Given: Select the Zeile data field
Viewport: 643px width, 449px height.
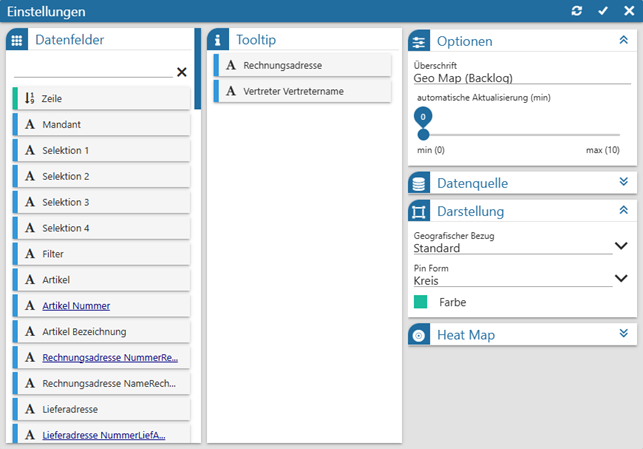Looking at the screenshot, I should click(100, 98).
